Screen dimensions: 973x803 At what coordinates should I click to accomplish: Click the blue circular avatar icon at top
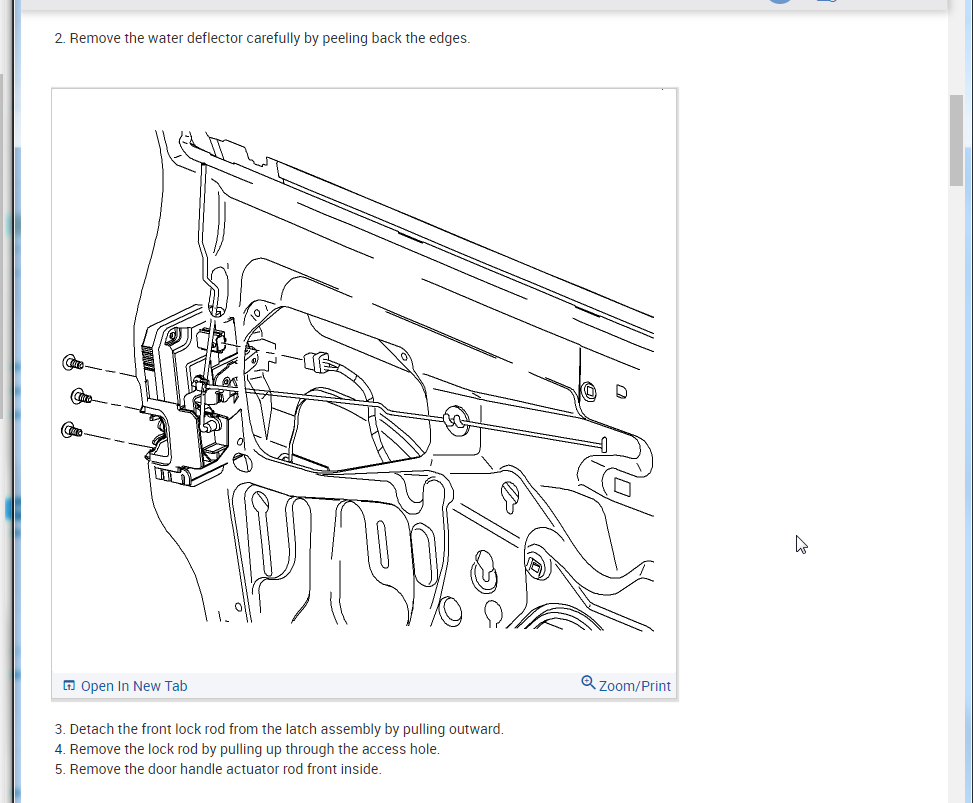[x=778, y=2]
